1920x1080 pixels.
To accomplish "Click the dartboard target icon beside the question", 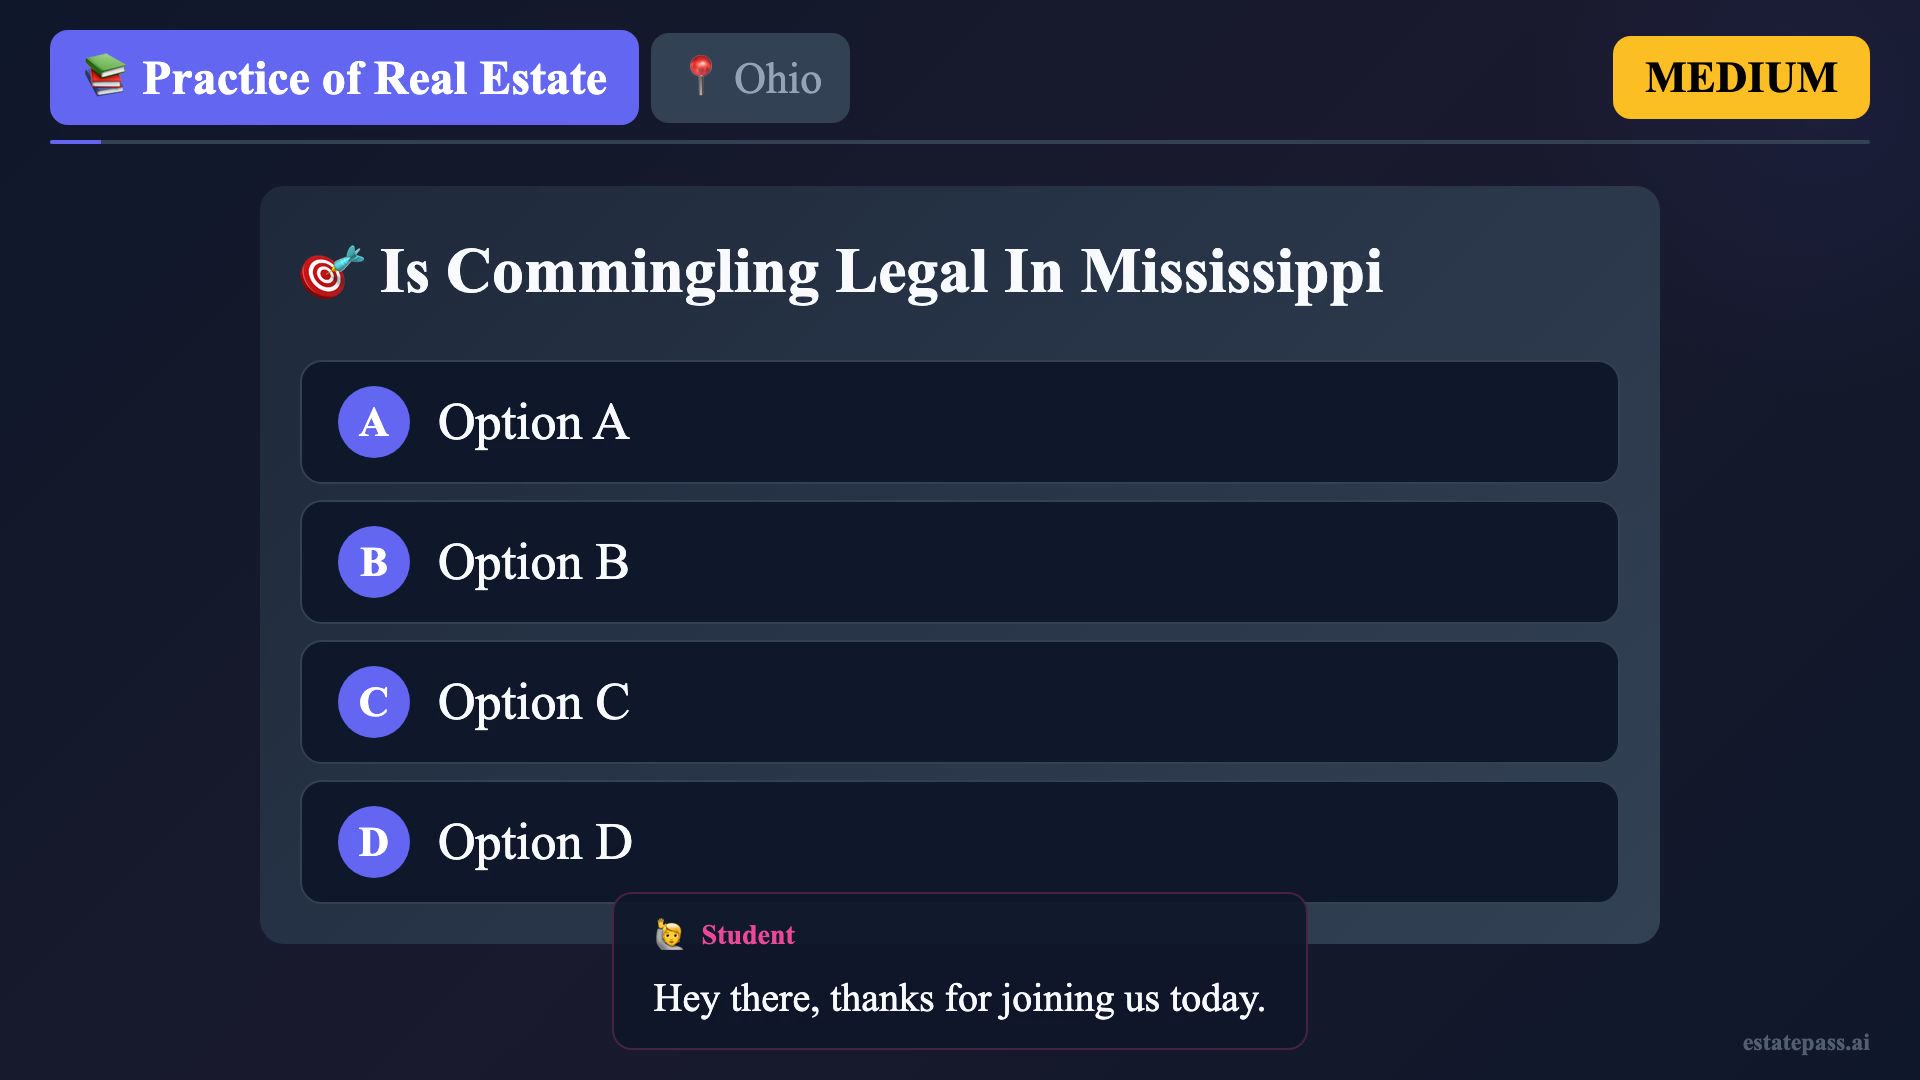I will click(331, 272).
